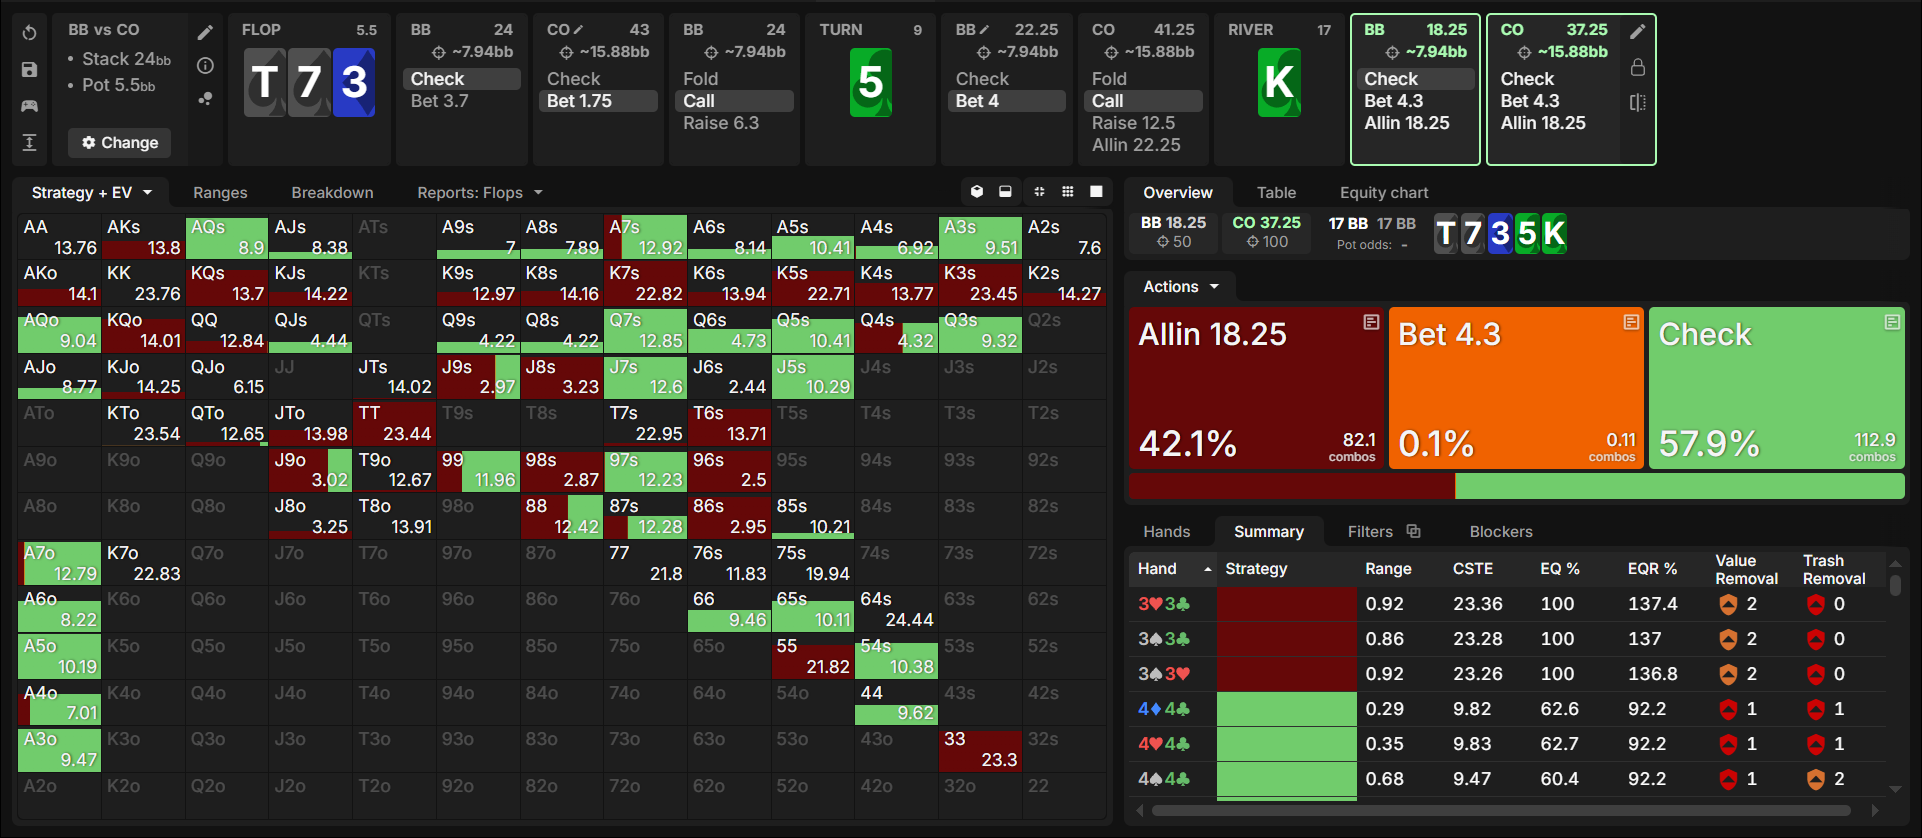Open practice mode via gamepad icon
Screen dimensions: 1922x838
point(29,106)
